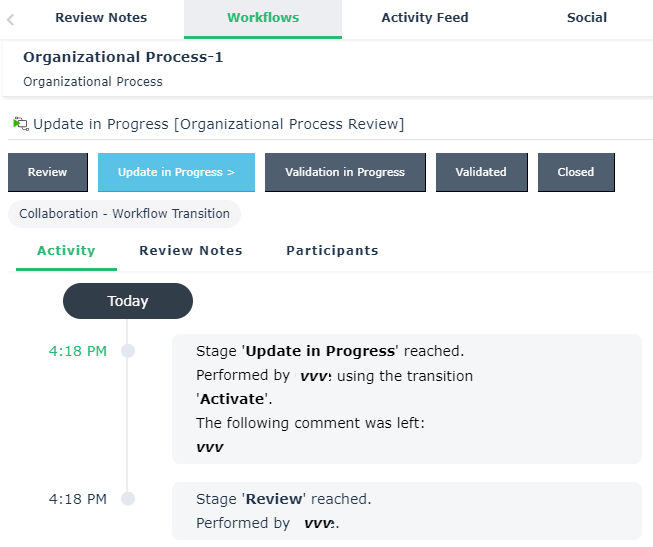Open the Review Notes sub-tab below stages
The image size is (653, 547).
click(191, 251)
